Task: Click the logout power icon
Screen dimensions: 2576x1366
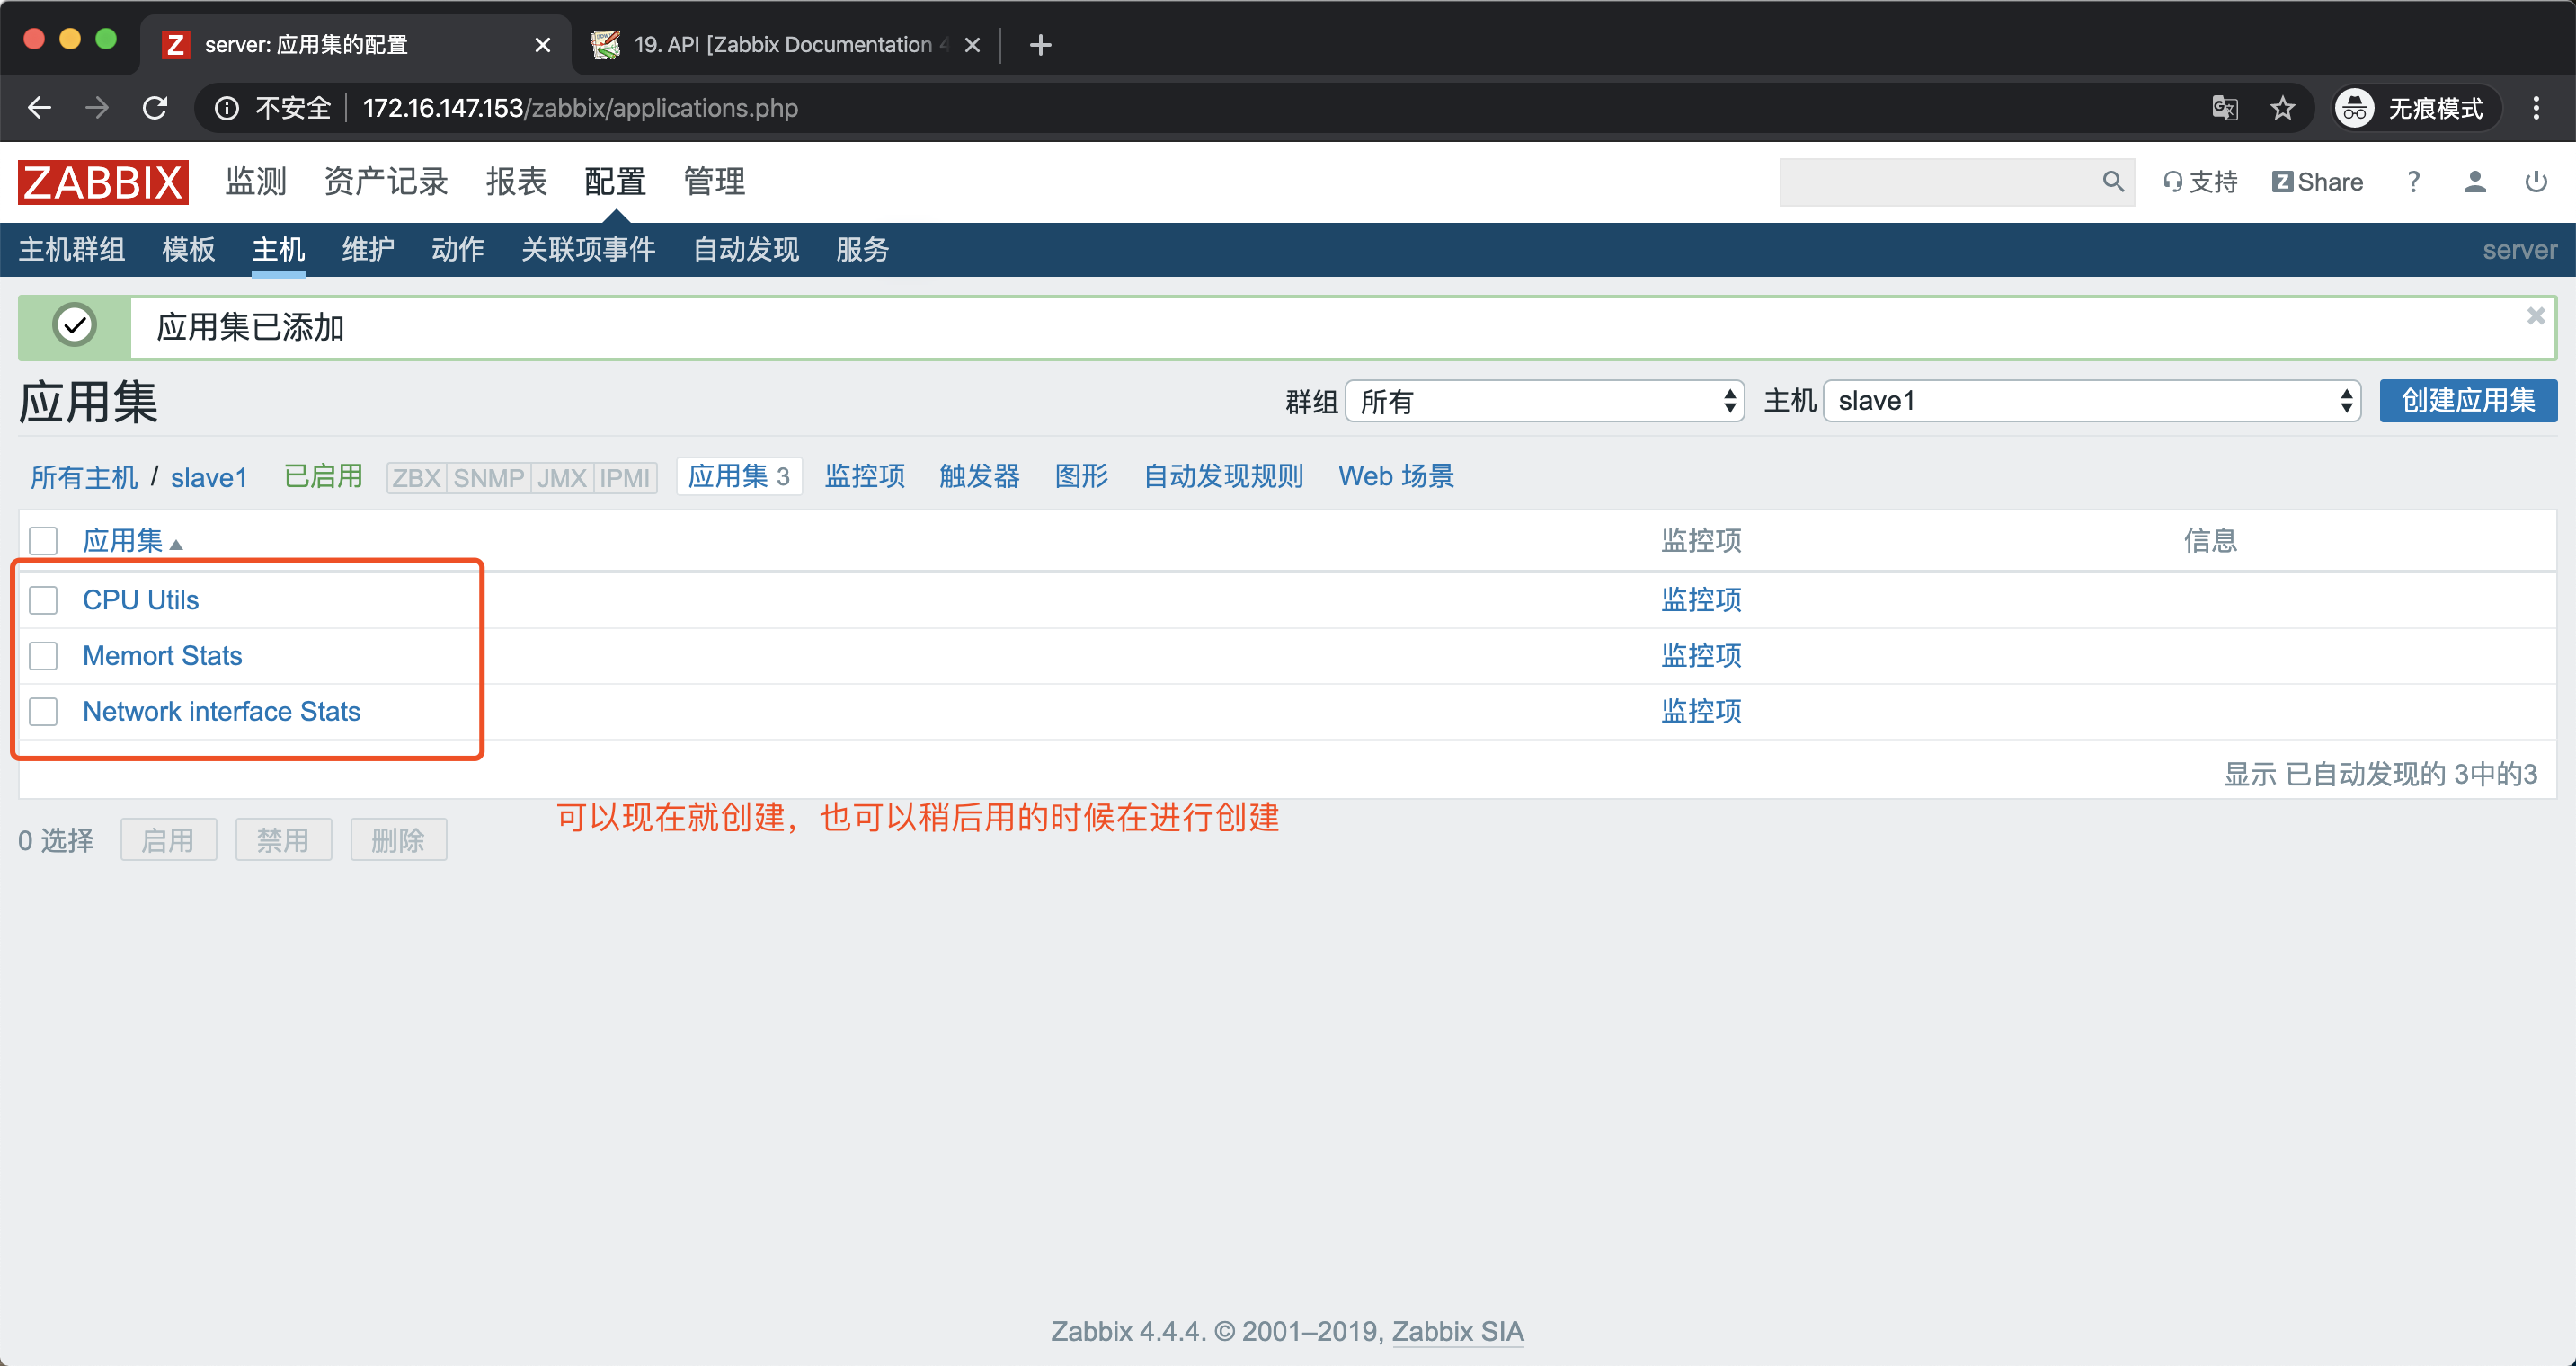Action: click(2535, 182)
